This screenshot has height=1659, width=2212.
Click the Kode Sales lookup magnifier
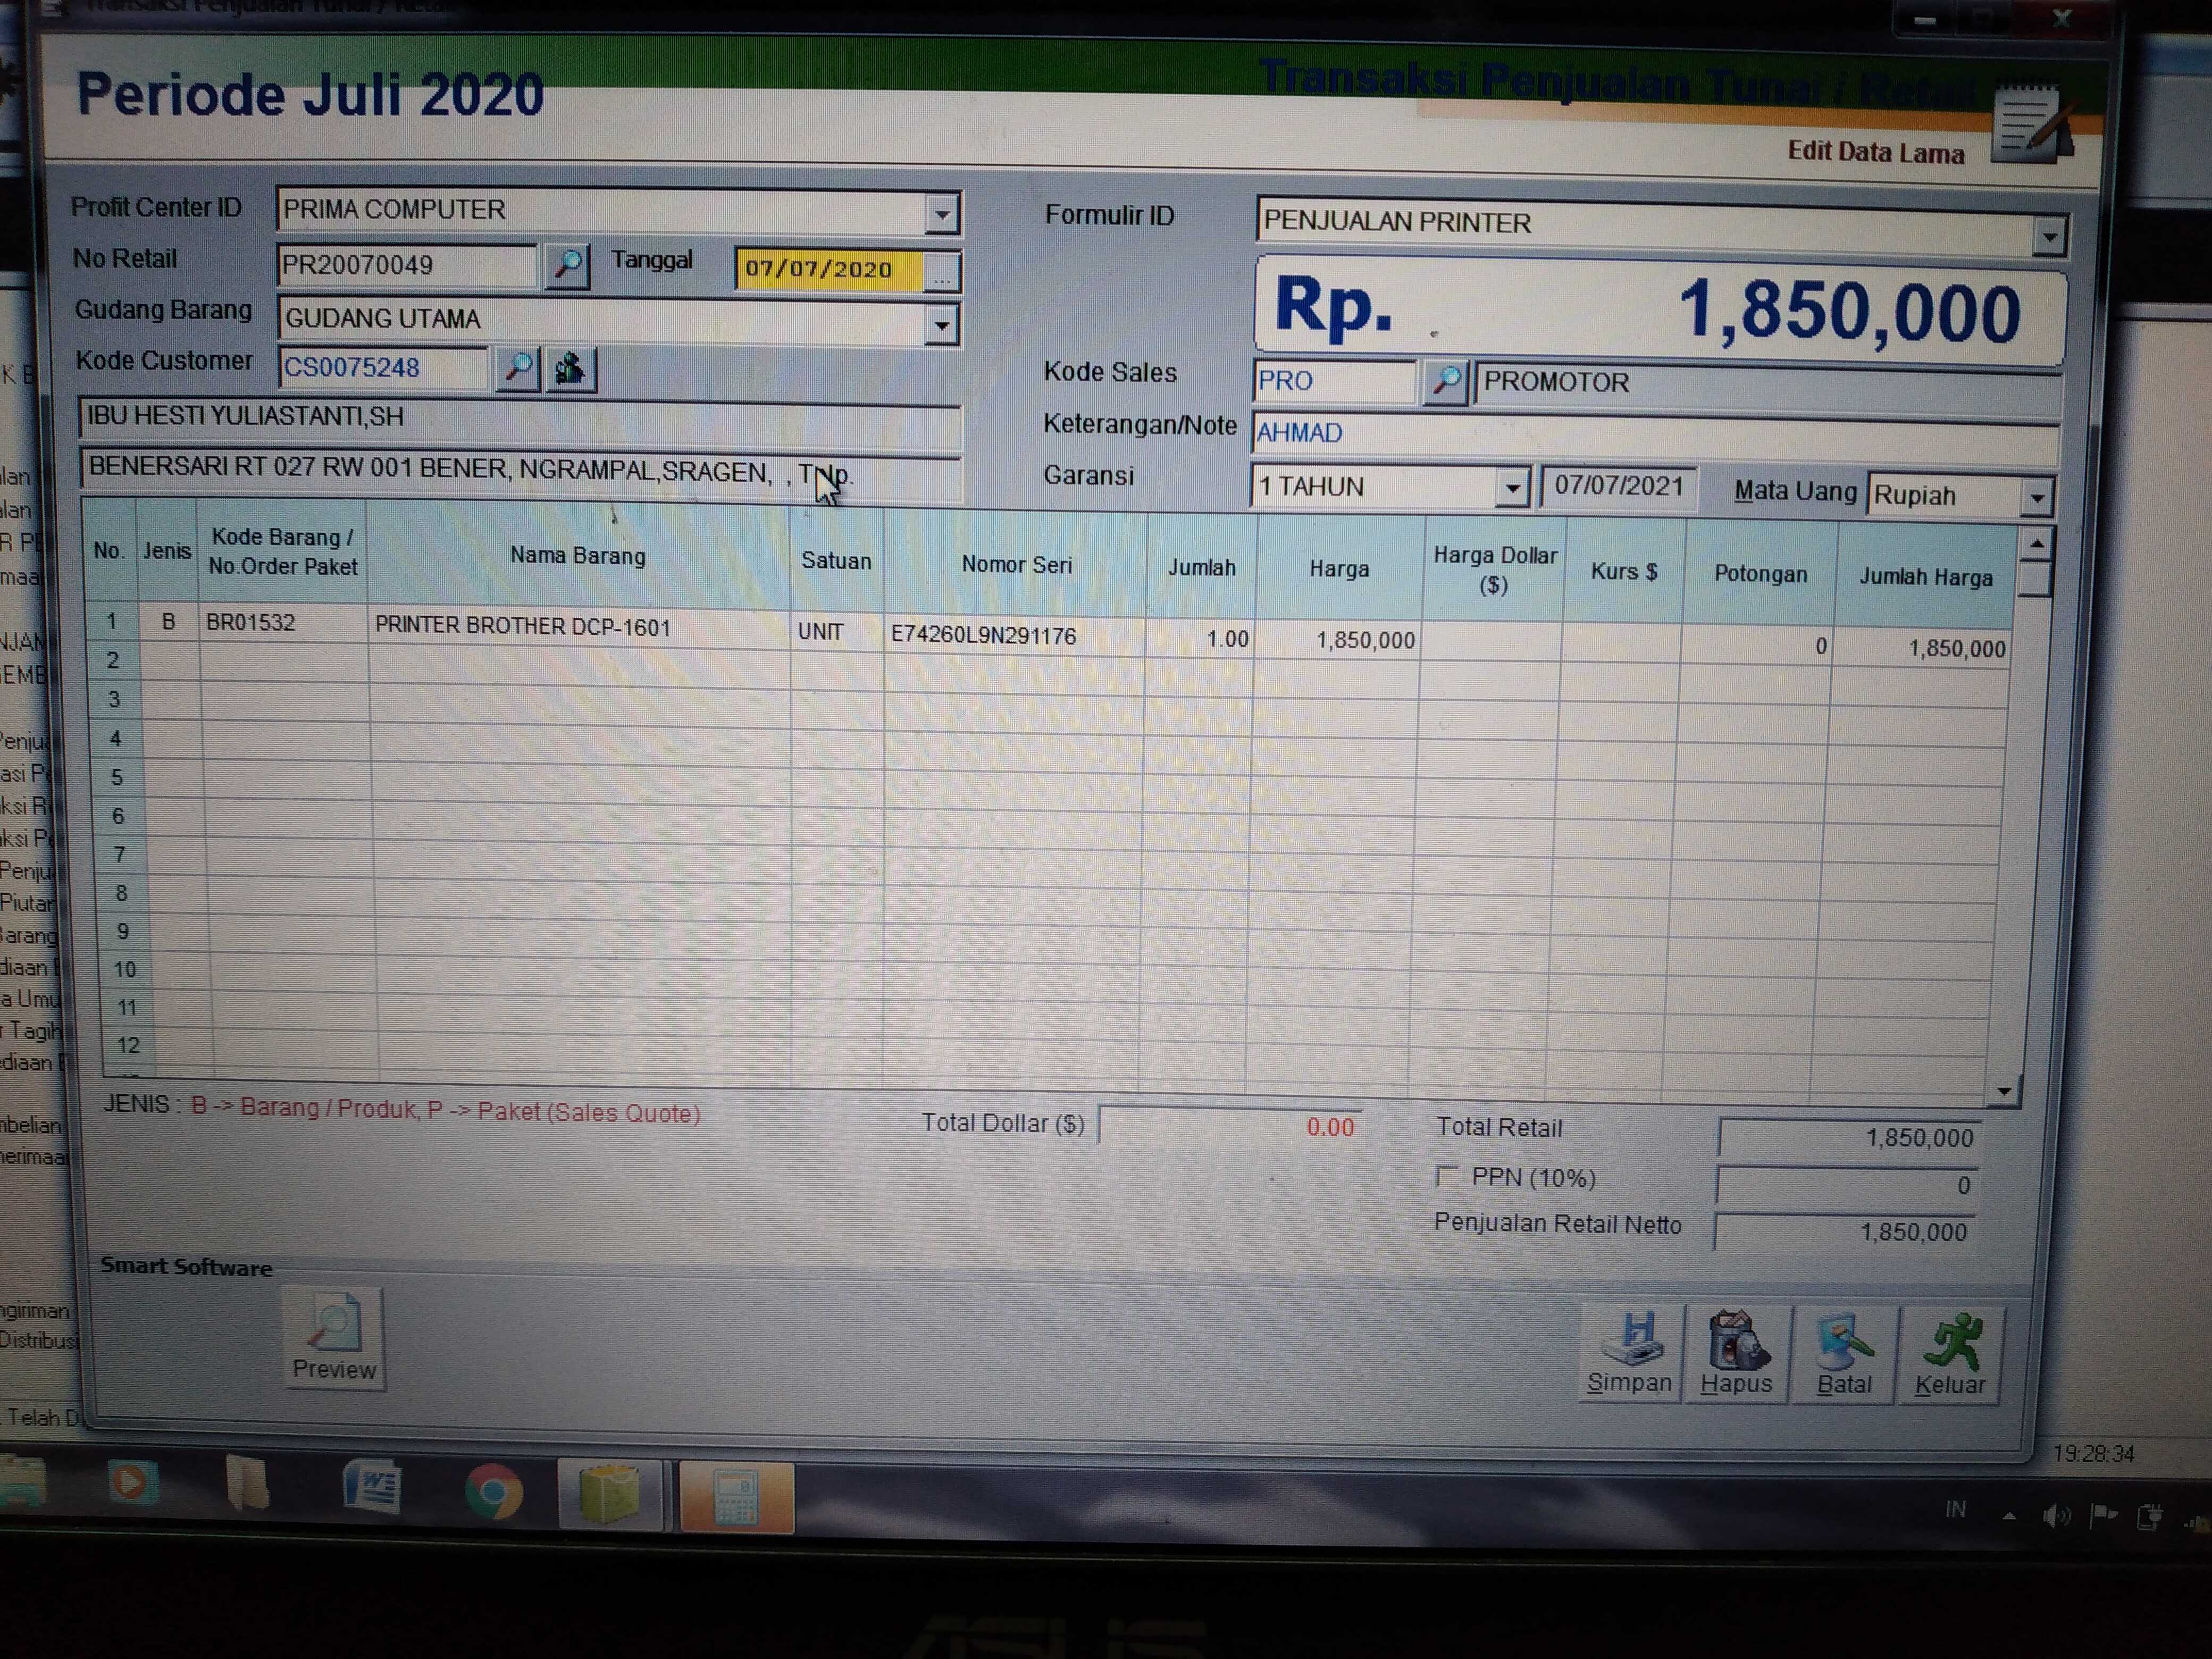[1445, 382]
